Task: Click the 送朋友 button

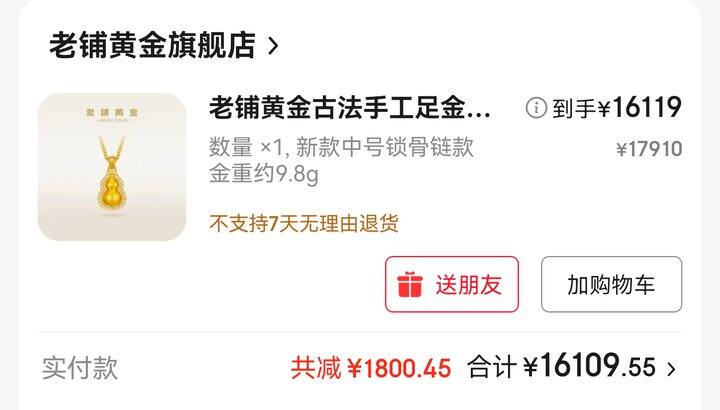Action: 452,284
